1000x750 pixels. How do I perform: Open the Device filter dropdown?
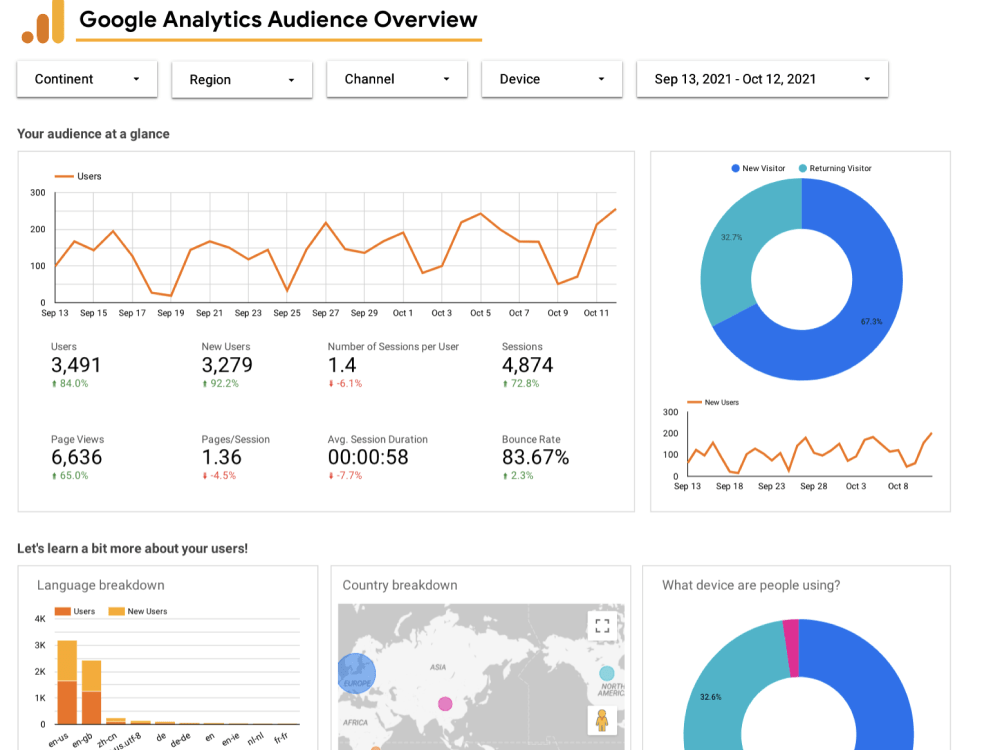(x=552, y=79)
